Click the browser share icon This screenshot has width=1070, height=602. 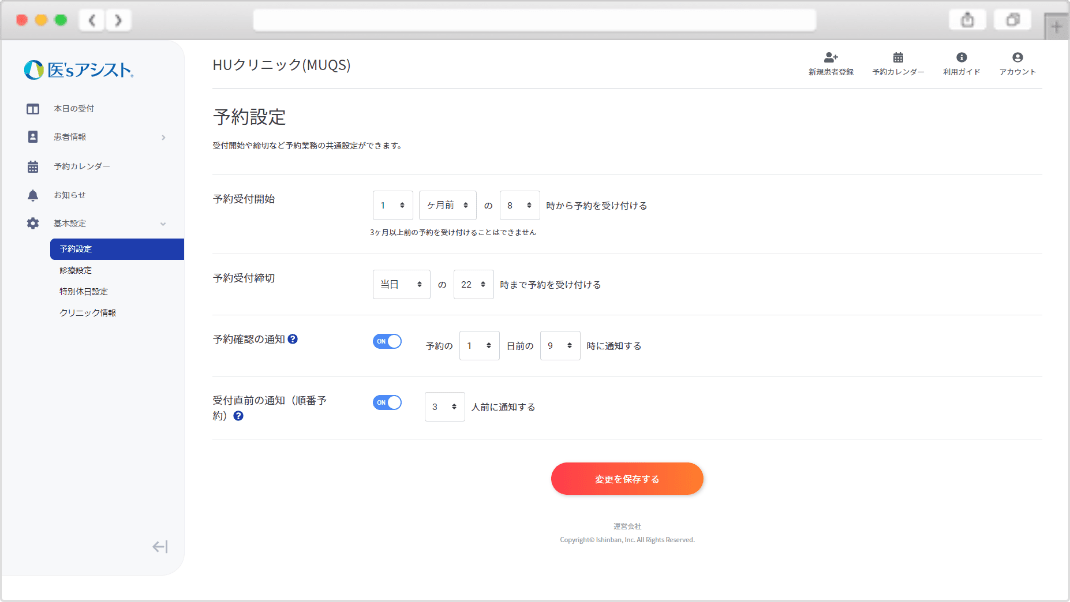coord(968,20)
